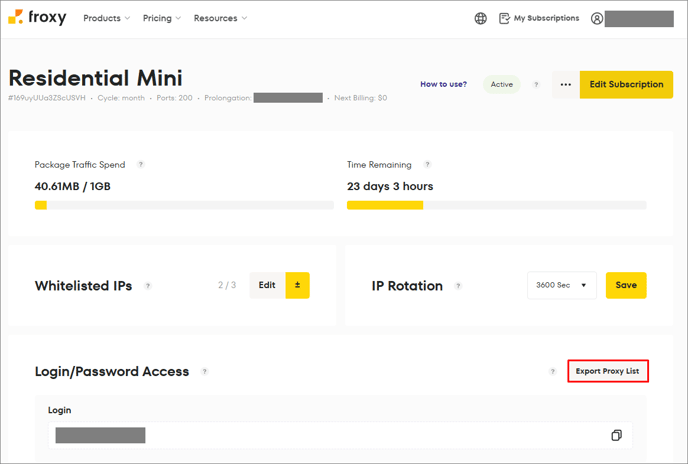This screenshot has height=464, width=688.
Task: Select the Ports: 200 text
Action: point(174,98)
